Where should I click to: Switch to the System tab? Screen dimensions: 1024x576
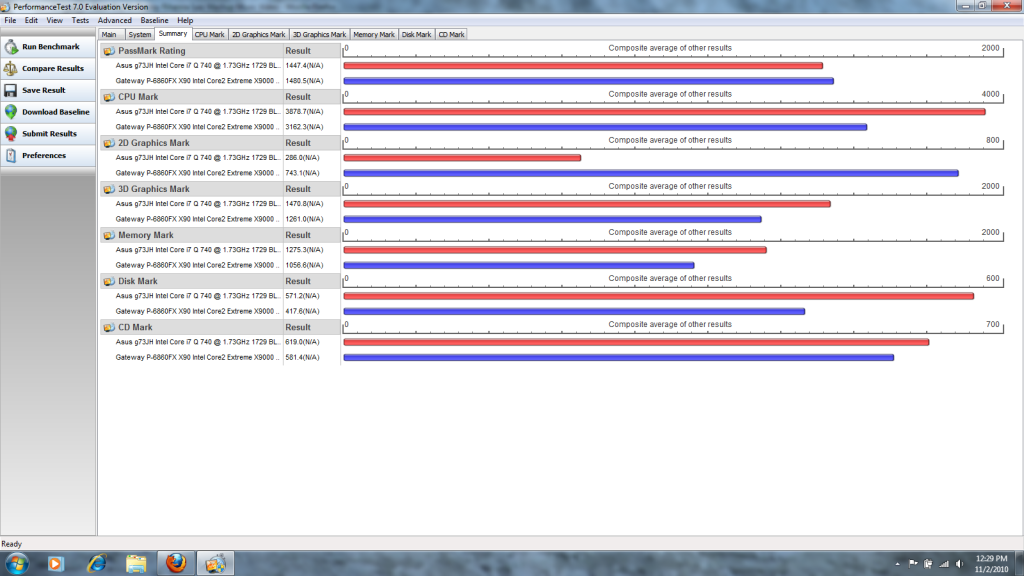tap(140, 35)
